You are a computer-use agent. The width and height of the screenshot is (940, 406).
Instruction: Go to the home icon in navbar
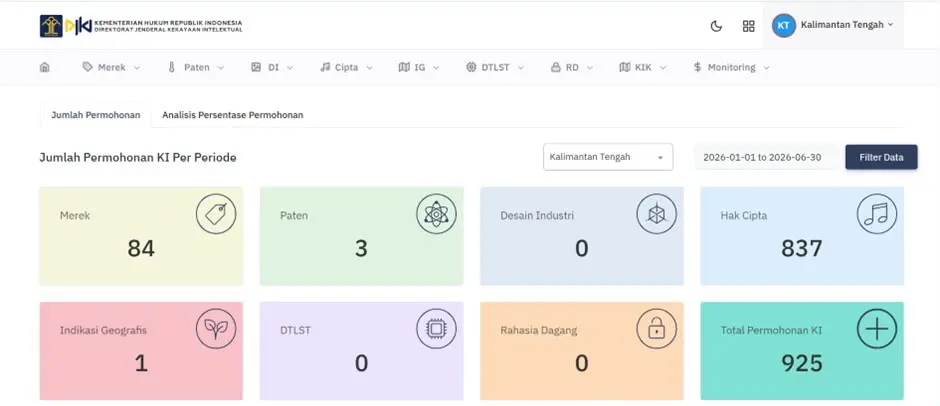44,67
